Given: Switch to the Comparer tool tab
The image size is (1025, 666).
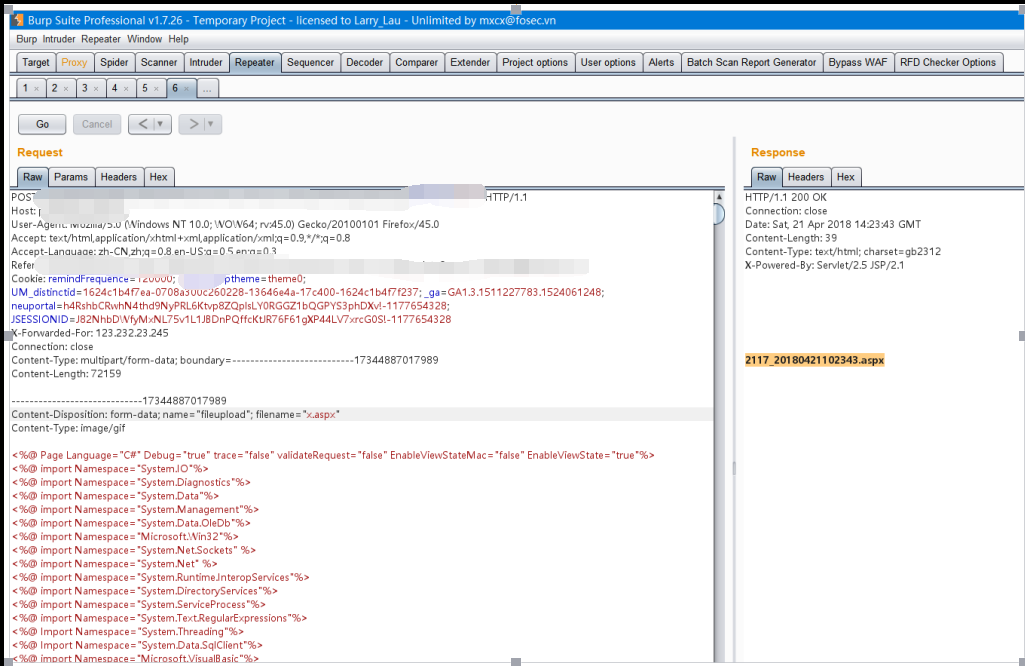Looking at the screenshot, I should [x=416, y=63].
